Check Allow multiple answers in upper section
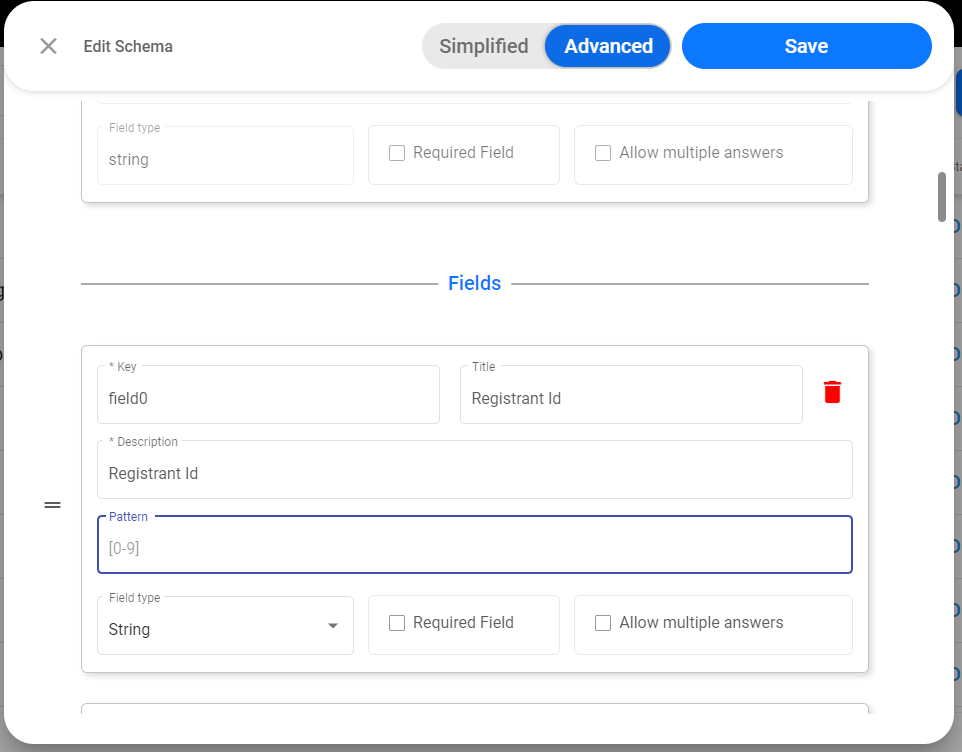962x752 pixels. pyautogui.click(x=603, y=153)
